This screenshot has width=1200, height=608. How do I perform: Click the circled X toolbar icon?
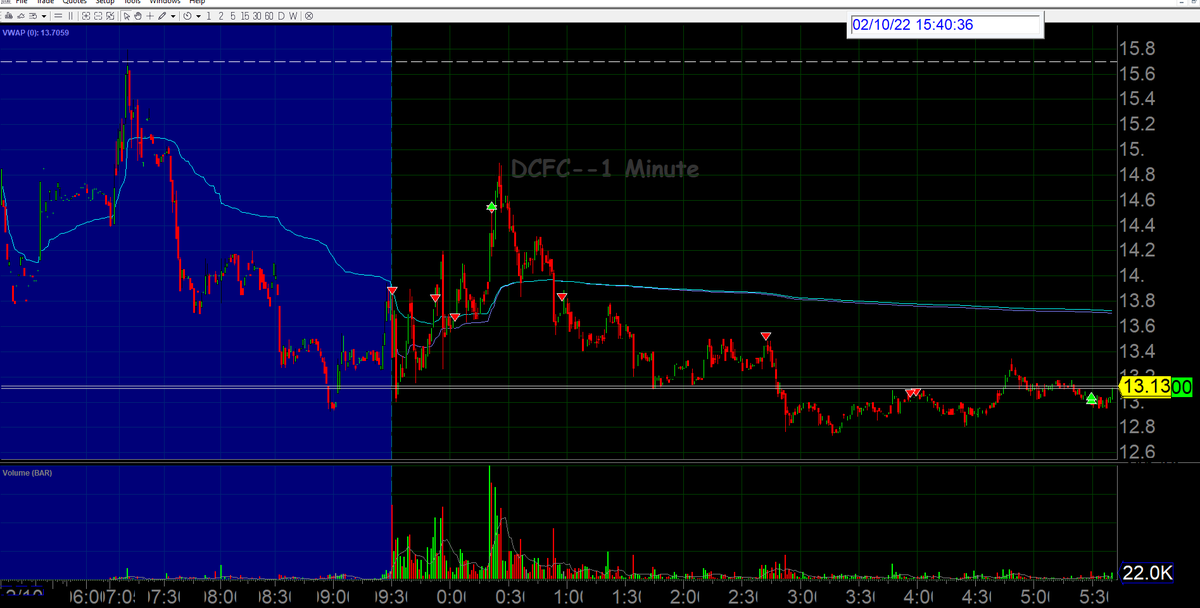coord(309,16)
